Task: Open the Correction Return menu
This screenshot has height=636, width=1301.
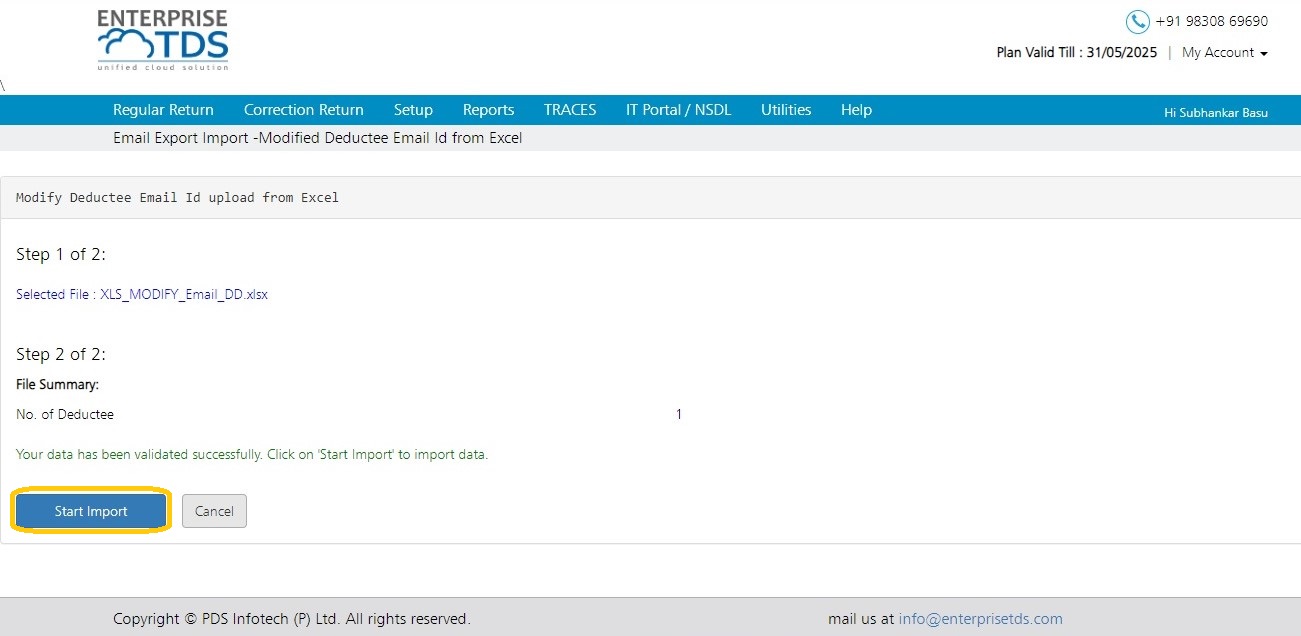Action: tap(304, 110)
